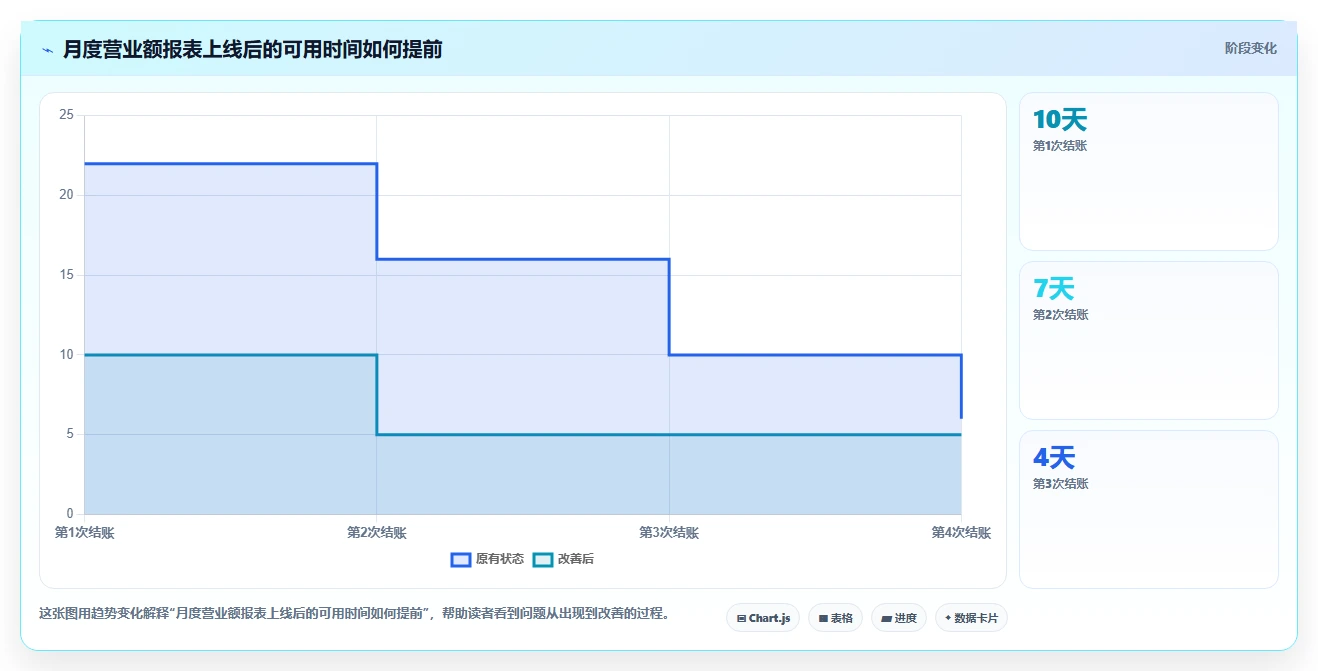Click the chart description text below the chart
1318x671 pixels.
tap(354, 613)
